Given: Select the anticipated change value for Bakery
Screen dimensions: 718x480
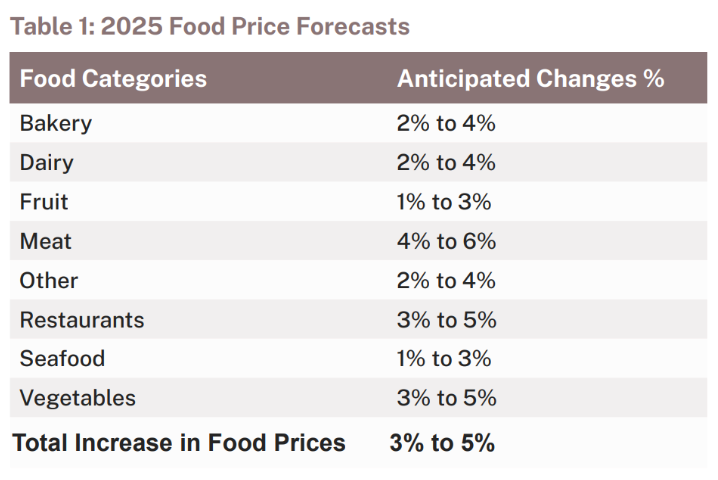Looking at the screenshot, I should tap(446, 124).
